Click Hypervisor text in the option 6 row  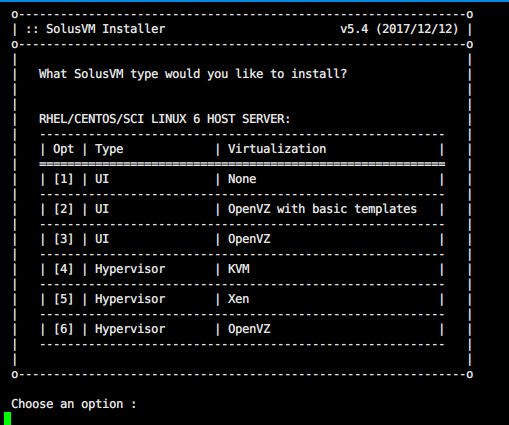coord(130,329)
